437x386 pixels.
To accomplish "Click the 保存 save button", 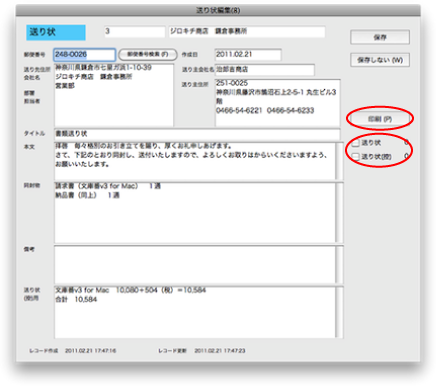I will pos(380,37).
